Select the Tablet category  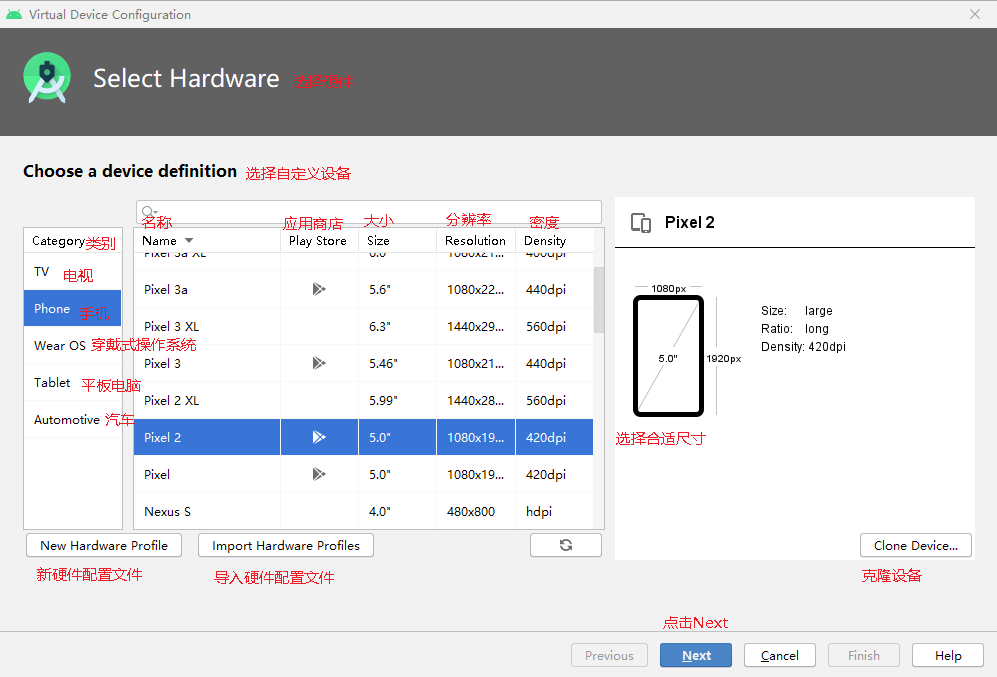(x=72, y=382)
